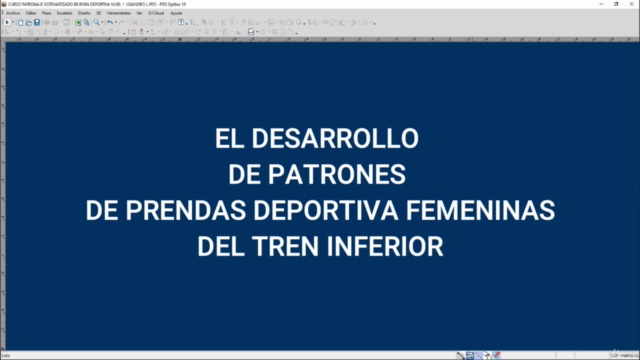
Task: Expand the undo history dropdown arrow
Action: (116, 22)
